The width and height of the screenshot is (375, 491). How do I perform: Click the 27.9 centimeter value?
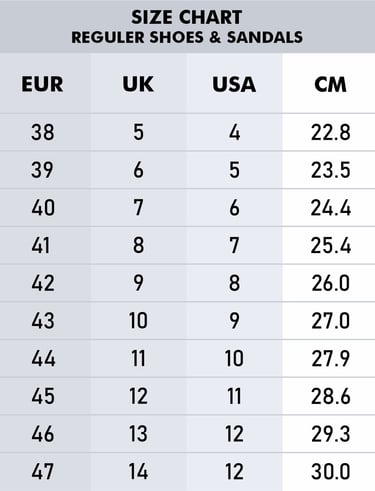point(330,358)
